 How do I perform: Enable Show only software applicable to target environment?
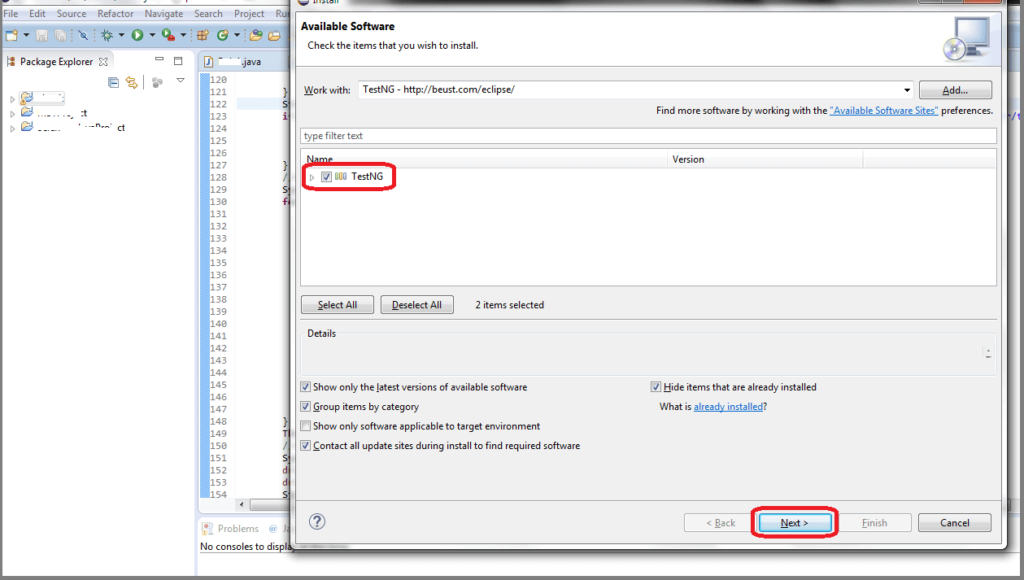click(305, 425)
